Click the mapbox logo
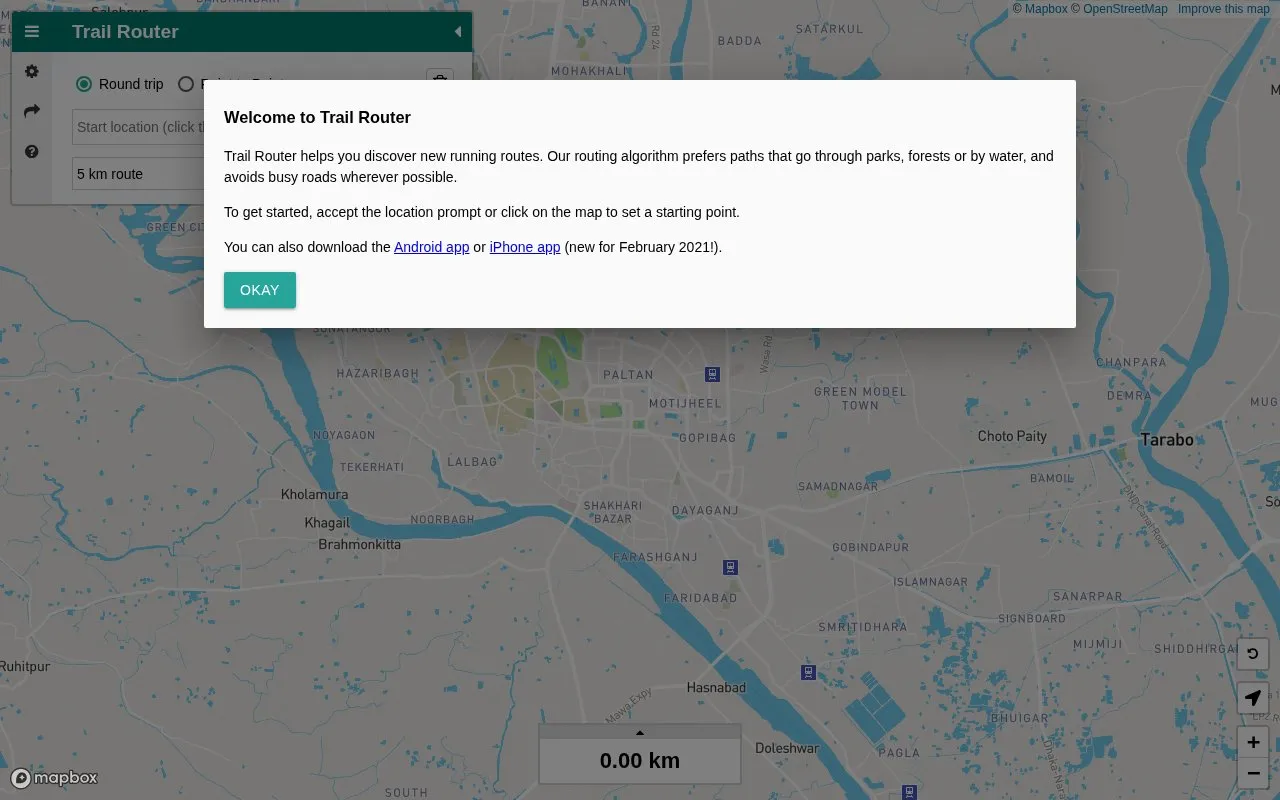Image resolution: width=1280 pixels, height=800 pixels. [x=54, y=778]
